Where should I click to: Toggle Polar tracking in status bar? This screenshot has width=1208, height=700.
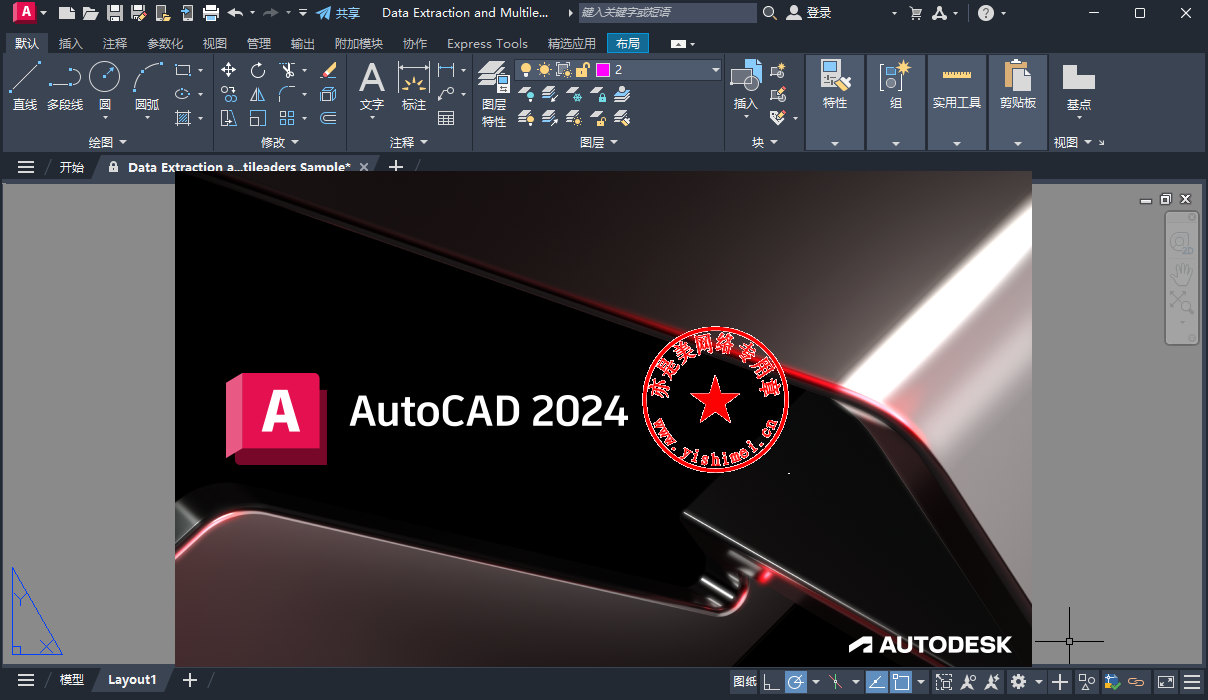[796, 682]
